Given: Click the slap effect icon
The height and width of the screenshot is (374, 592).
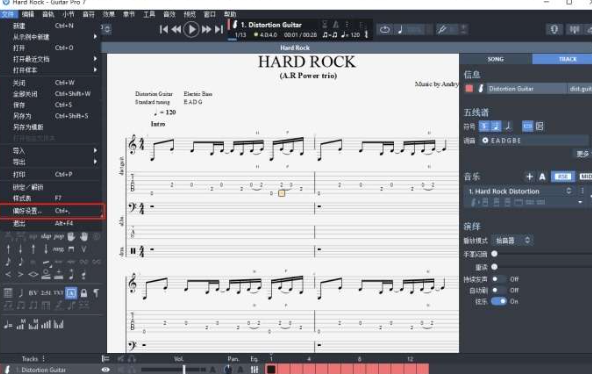Looking at the screenshot, I should coord(46,236).
